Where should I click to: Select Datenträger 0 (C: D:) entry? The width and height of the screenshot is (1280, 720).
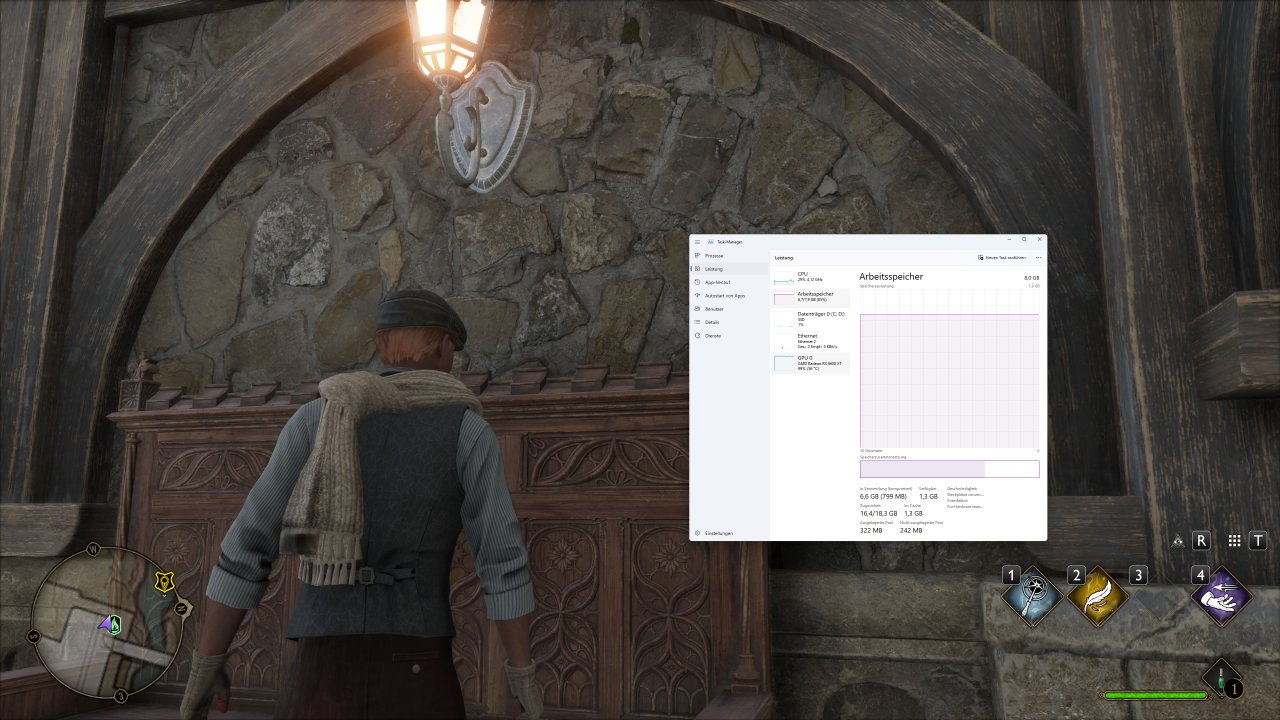coord(811,319)
